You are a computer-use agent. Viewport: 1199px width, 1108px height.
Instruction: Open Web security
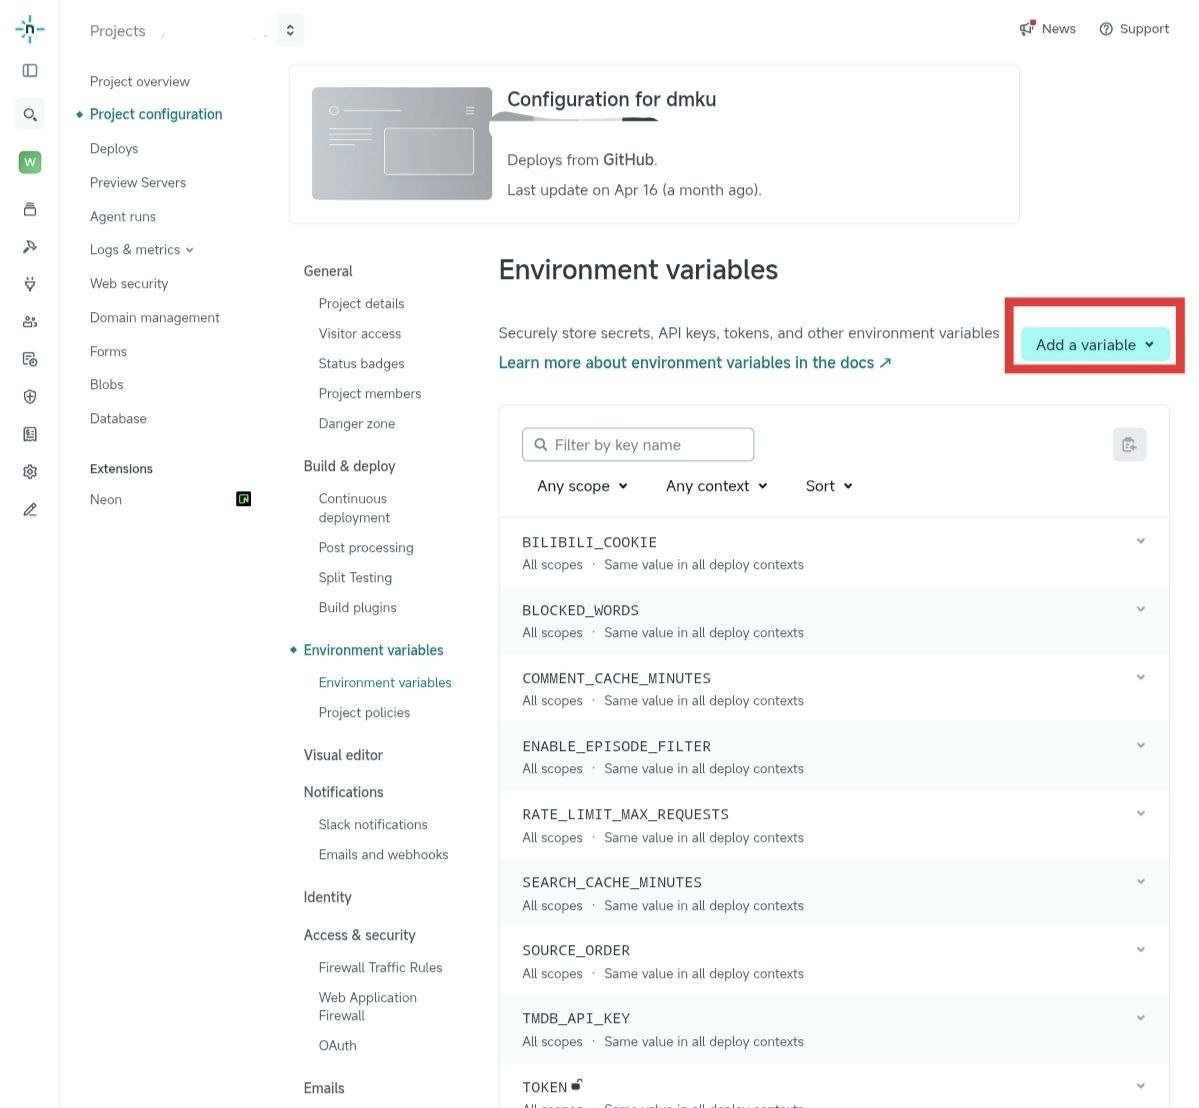tap(128, 283)
